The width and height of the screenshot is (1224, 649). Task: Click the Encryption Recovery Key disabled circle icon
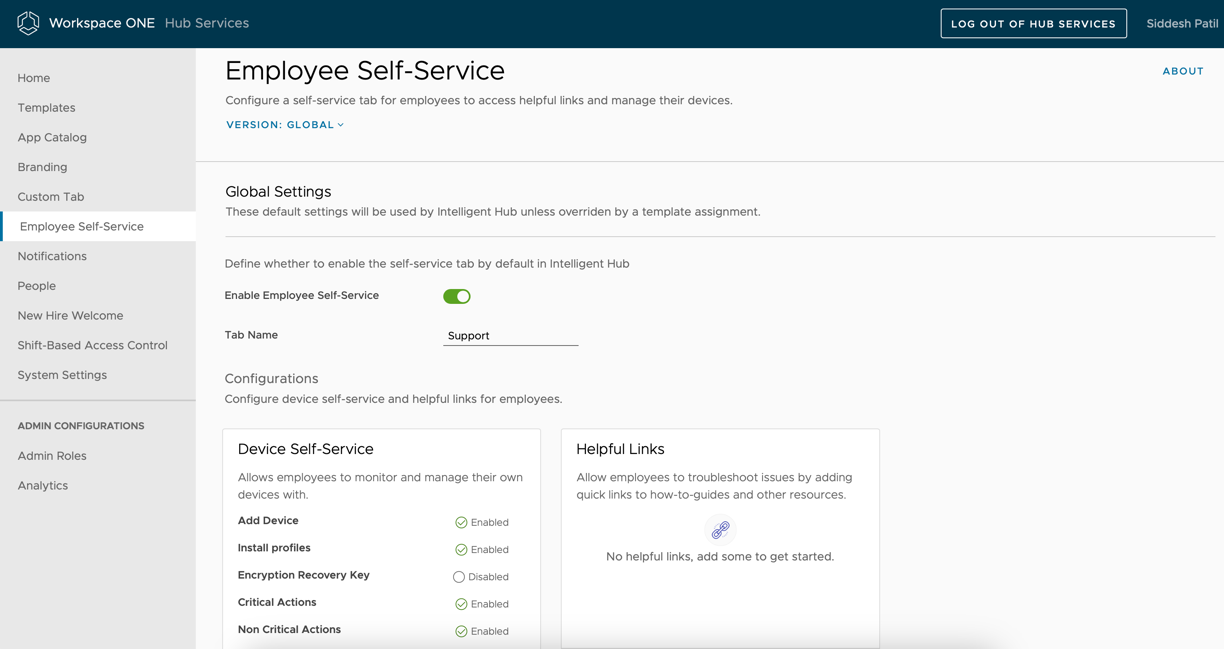pyautogui.click(x=459, y=577)
